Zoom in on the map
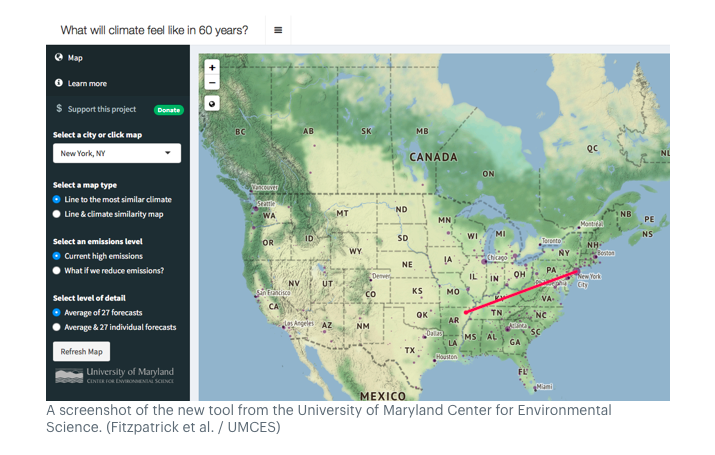Viewport: 715px width, 455px height. (212, 67)
